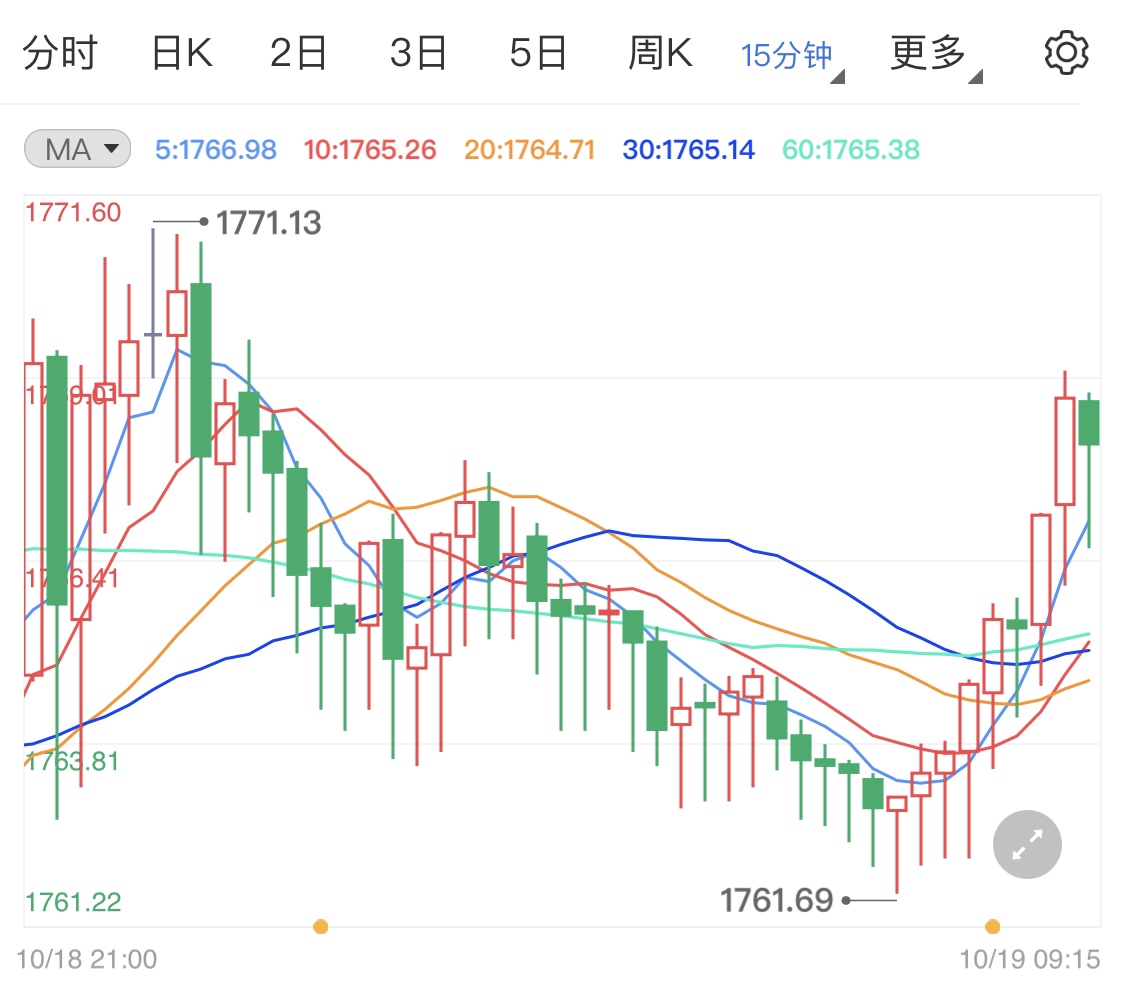Click the MA5 value 5:1766.98

215,150
